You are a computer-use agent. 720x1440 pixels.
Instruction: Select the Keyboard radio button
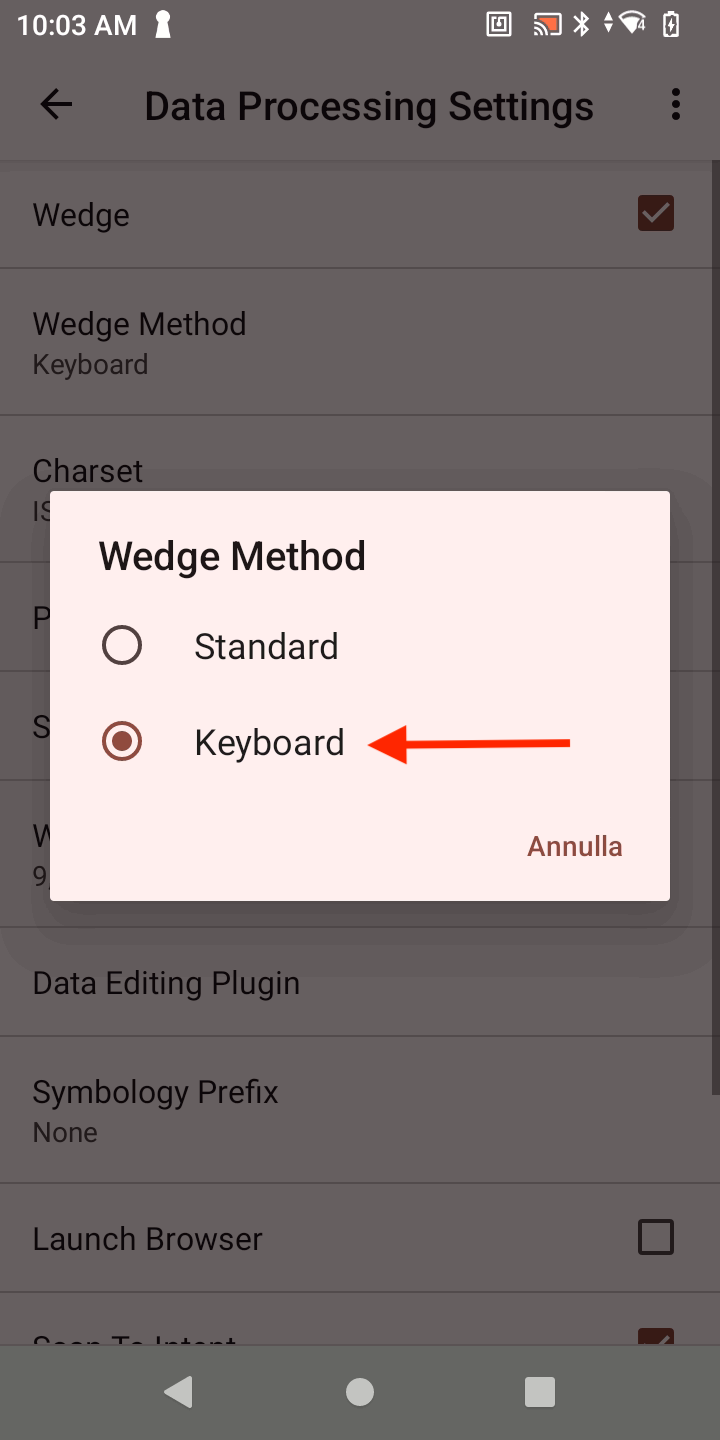tap(122, 742)
